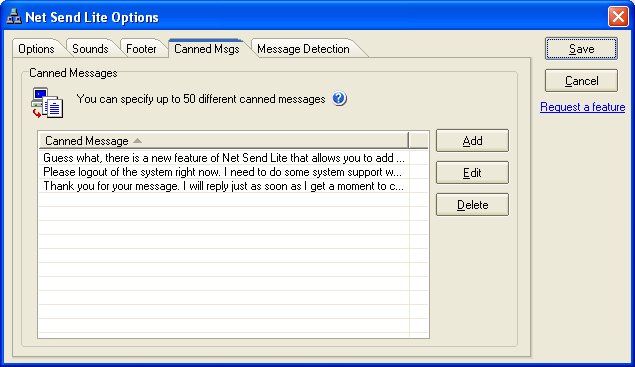Add a new canned message
The width and height of the screenshot is (635, 367).
tap(472, 141)
